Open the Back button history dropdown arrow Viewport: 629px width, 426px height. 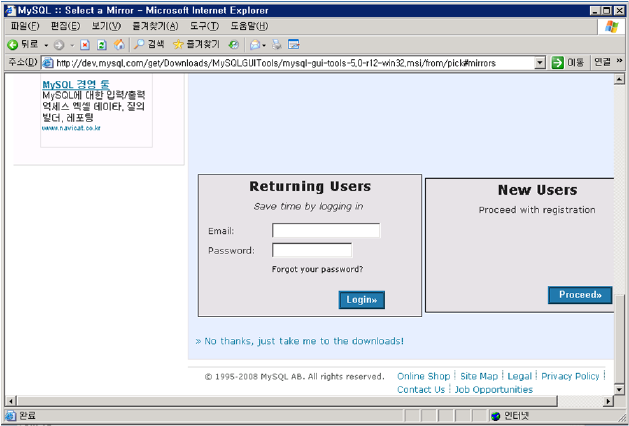[x=46, y=45]
